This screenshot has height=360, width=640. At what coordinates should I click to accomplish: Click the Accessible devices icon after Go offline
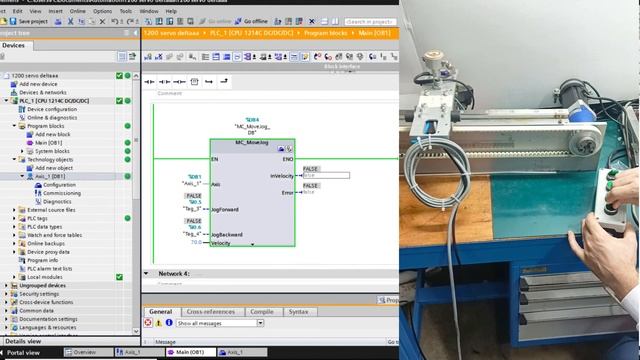pos(278,21)
